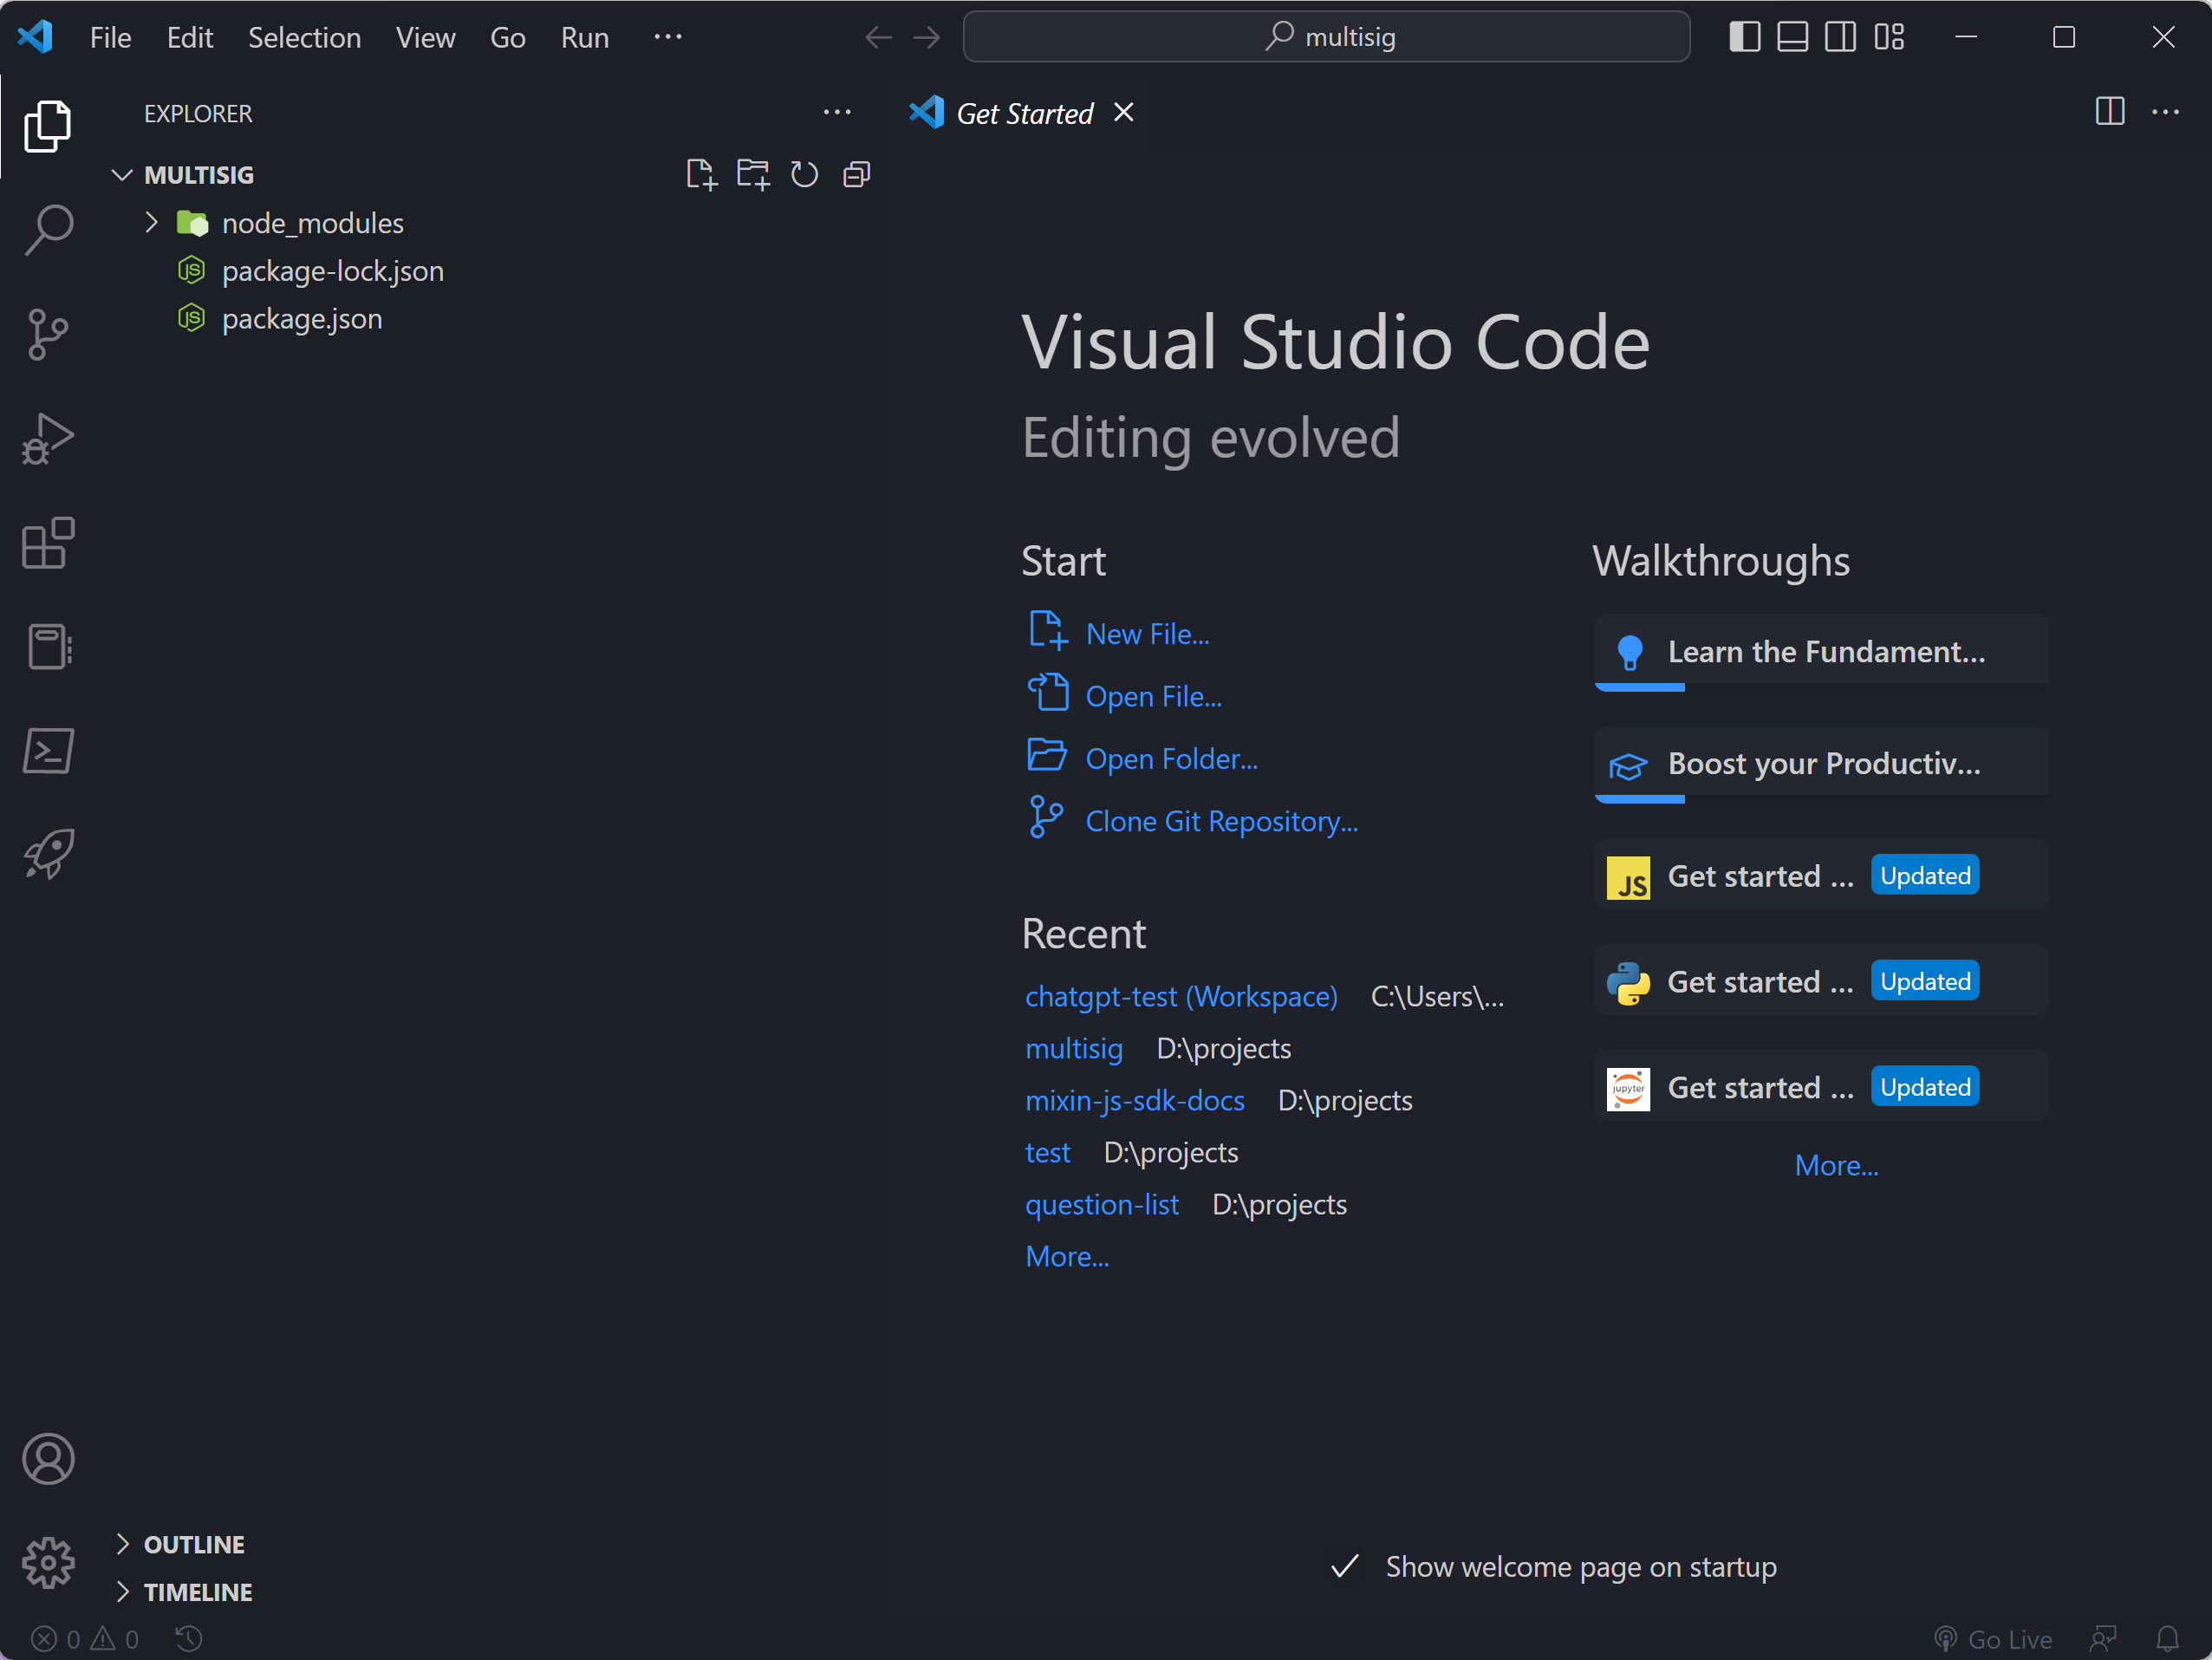Click Clone Git Repository link
The width and height of the screenshot is (2212, 1660).
1221,821
